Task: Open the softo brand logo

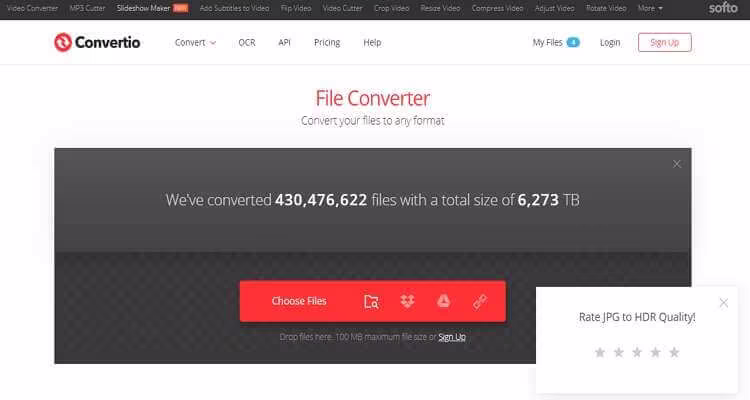Action: click(723, 8)
